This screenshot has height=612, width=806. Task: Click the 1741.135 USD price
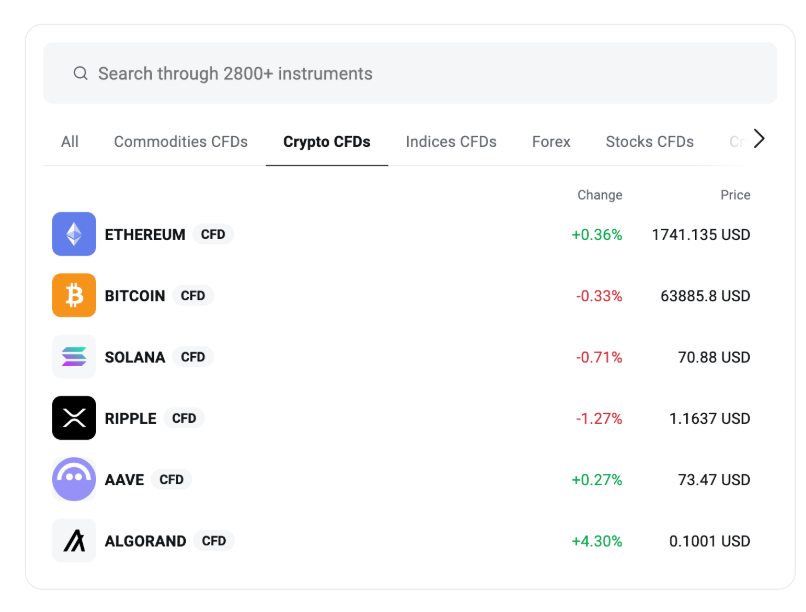point(701,235)
